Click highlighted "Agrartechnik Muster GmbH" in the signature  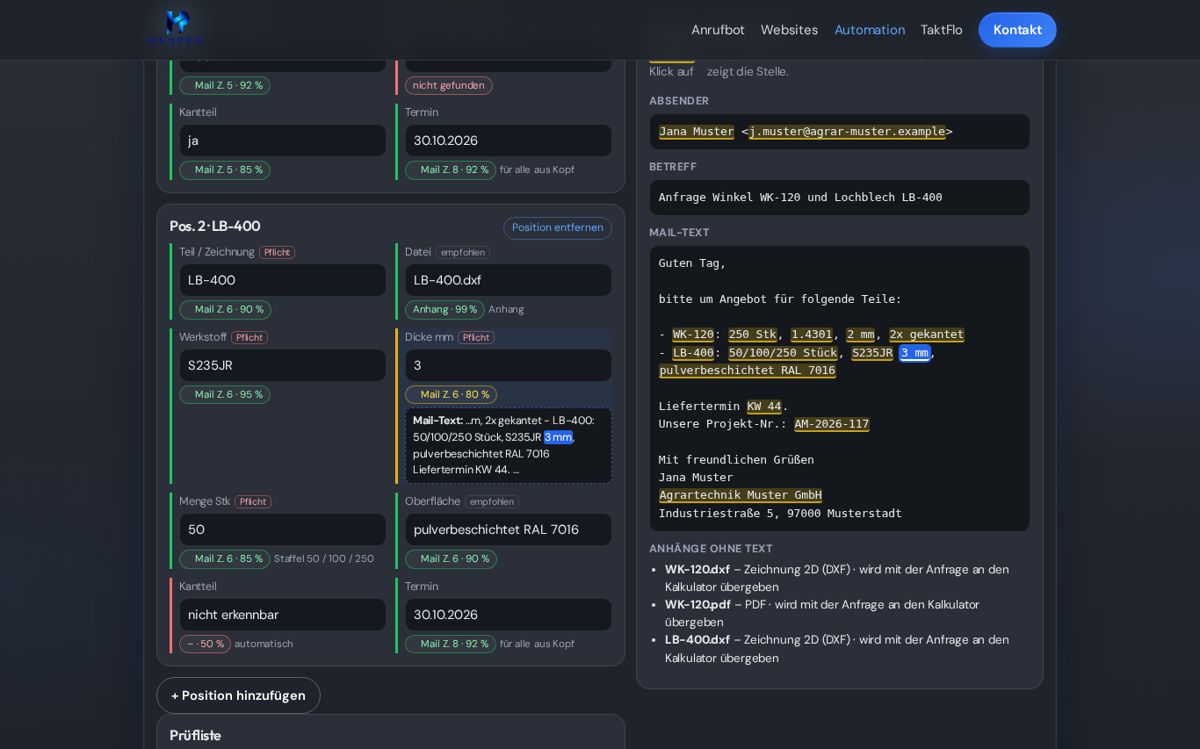pyautogui.click(x=740, y=495)
